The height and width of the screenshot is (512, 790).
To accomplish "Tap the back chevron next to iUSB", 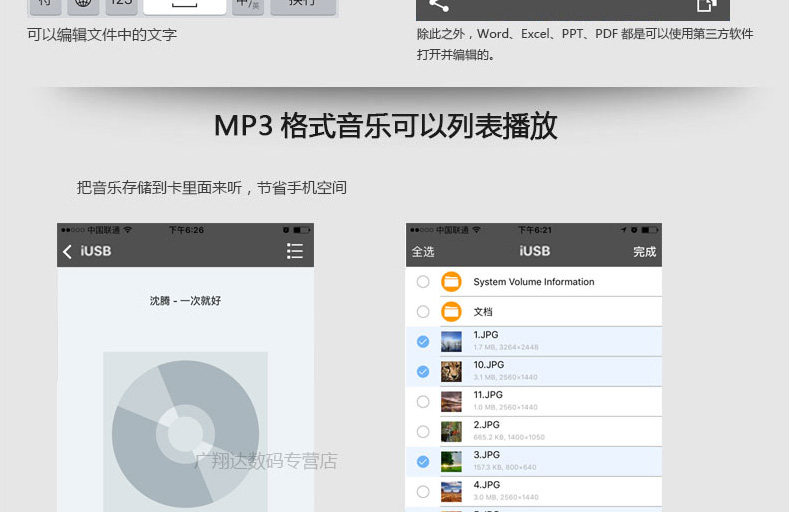I will (68, 251).
